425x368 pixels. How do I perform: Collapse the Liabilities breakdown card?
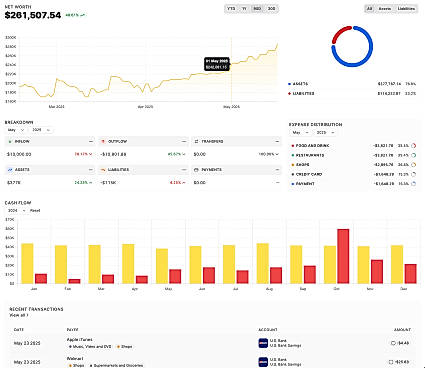(184, 170)
